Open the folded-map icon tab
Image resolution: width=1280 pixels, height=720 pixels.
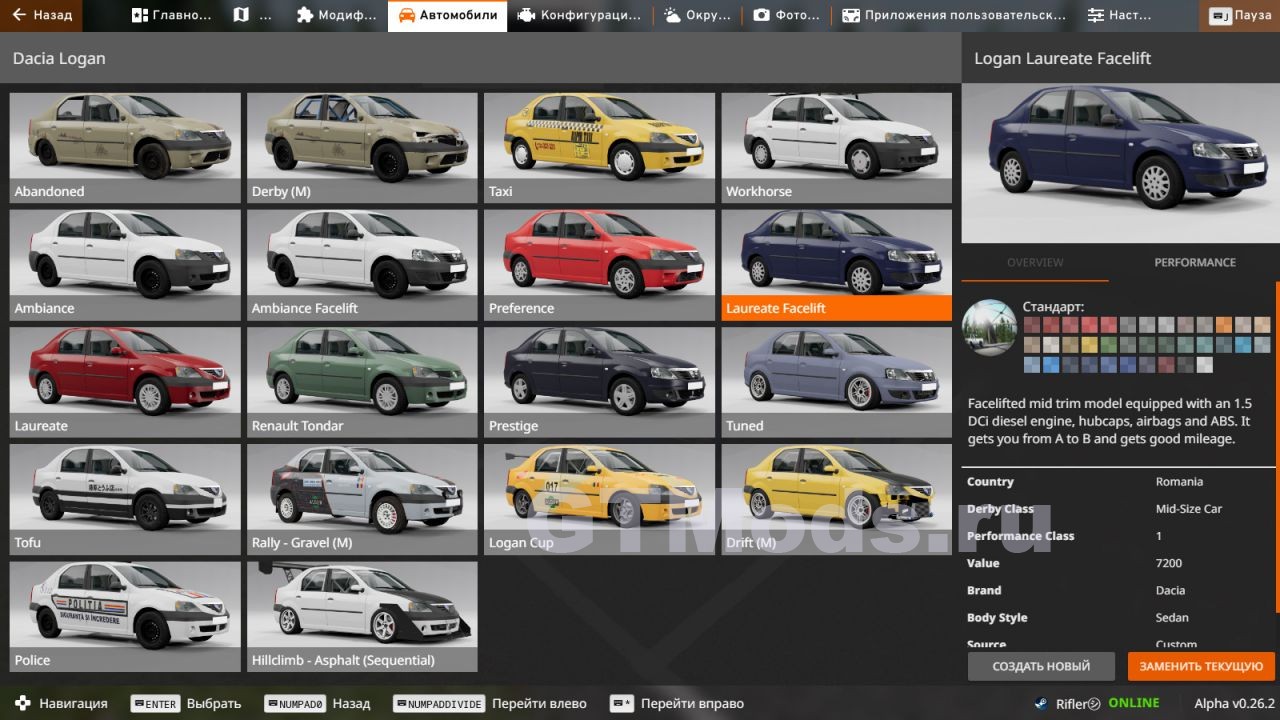coord(252,15)
